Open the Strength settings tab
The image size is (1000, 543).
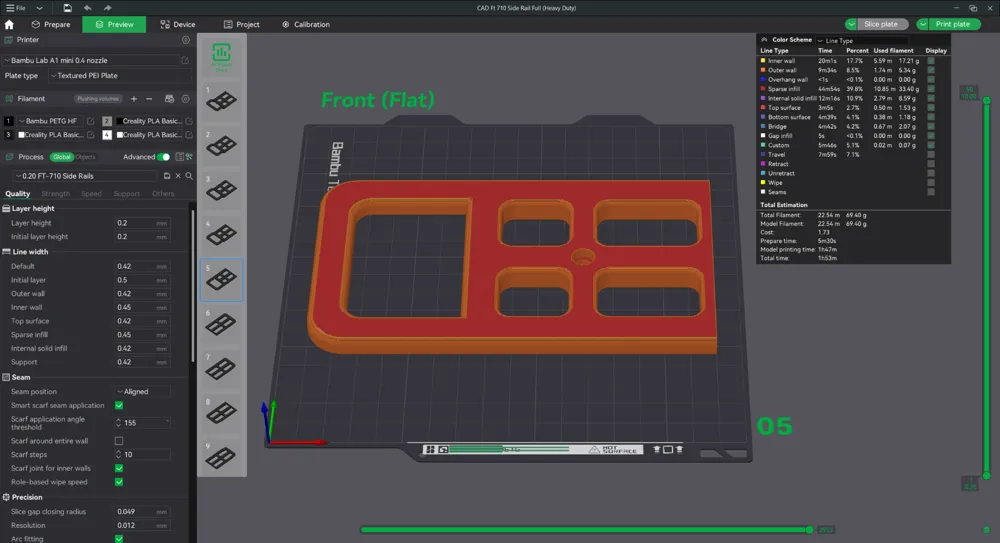tap(55, 193)
